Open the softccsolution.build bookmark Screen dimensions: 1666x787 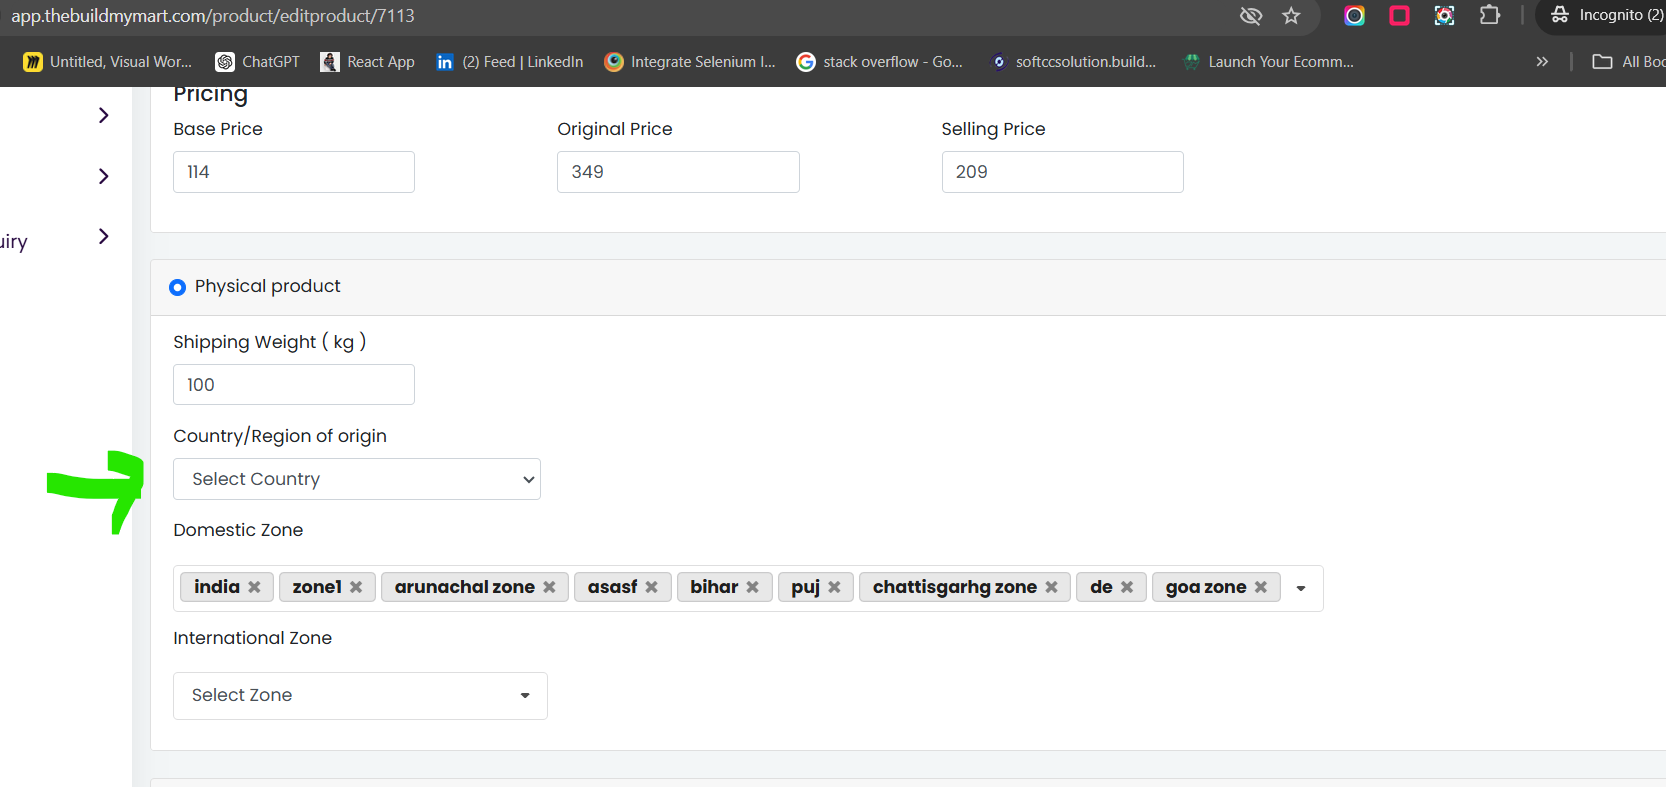(1073, 62)
